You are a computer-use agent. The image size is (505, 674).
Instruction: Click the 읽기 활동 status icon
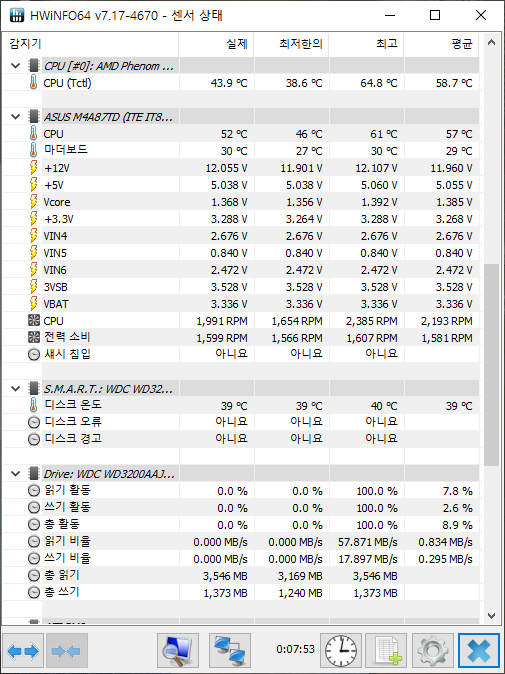(34, 490)
